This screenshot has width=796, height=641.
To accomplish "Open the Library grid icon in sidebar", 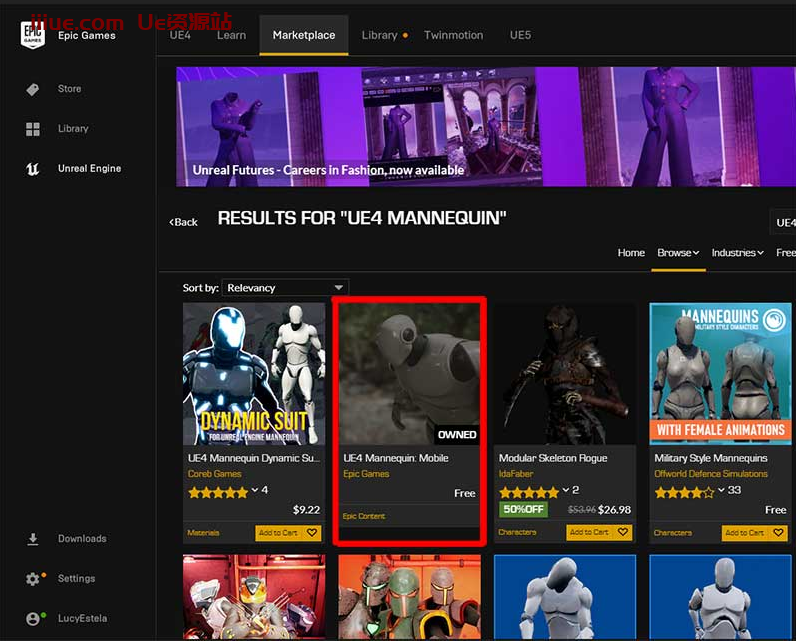I will [x=33, y=129].
